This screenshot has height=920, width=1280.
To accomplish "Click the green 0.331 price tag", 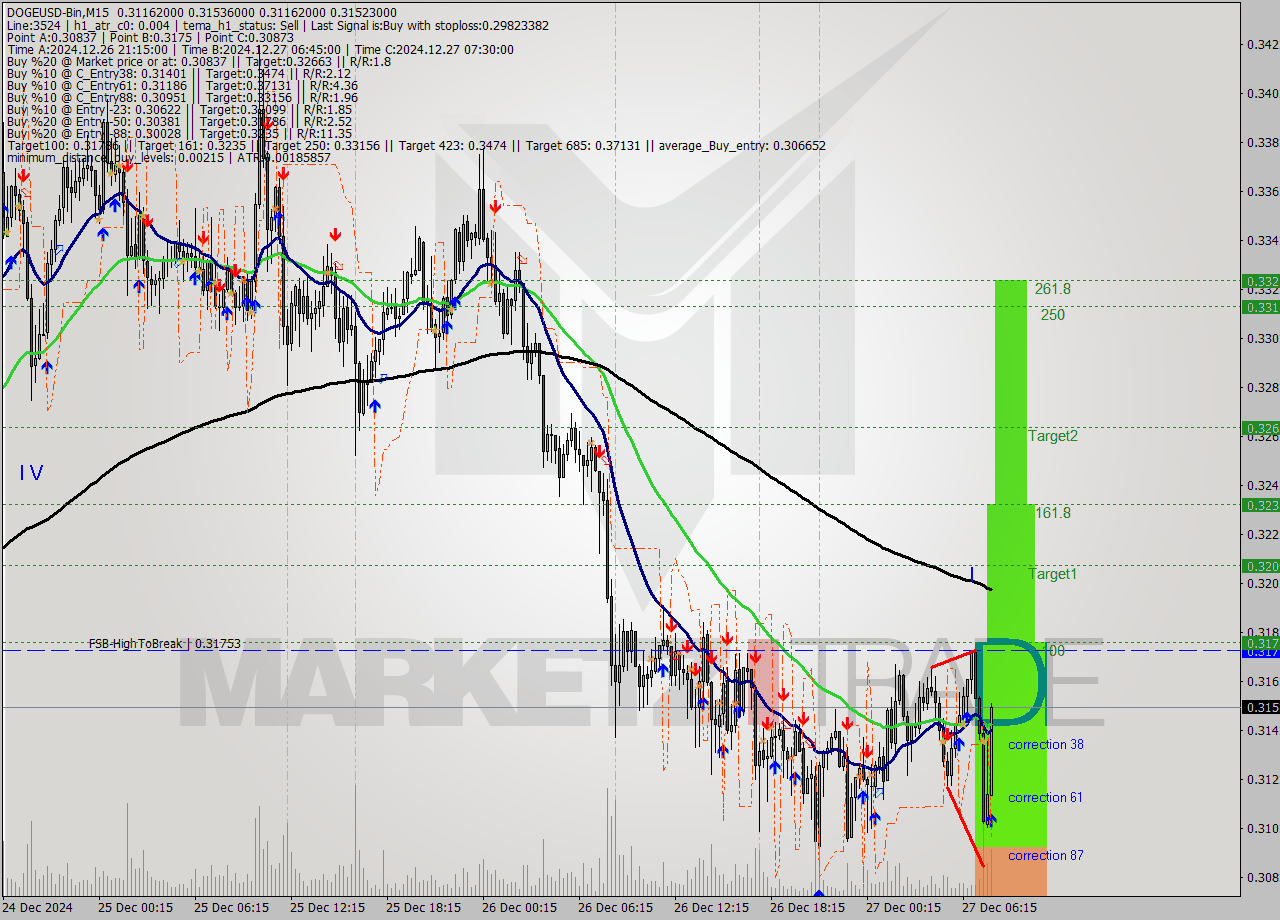I will click(x=1260, y=307).
